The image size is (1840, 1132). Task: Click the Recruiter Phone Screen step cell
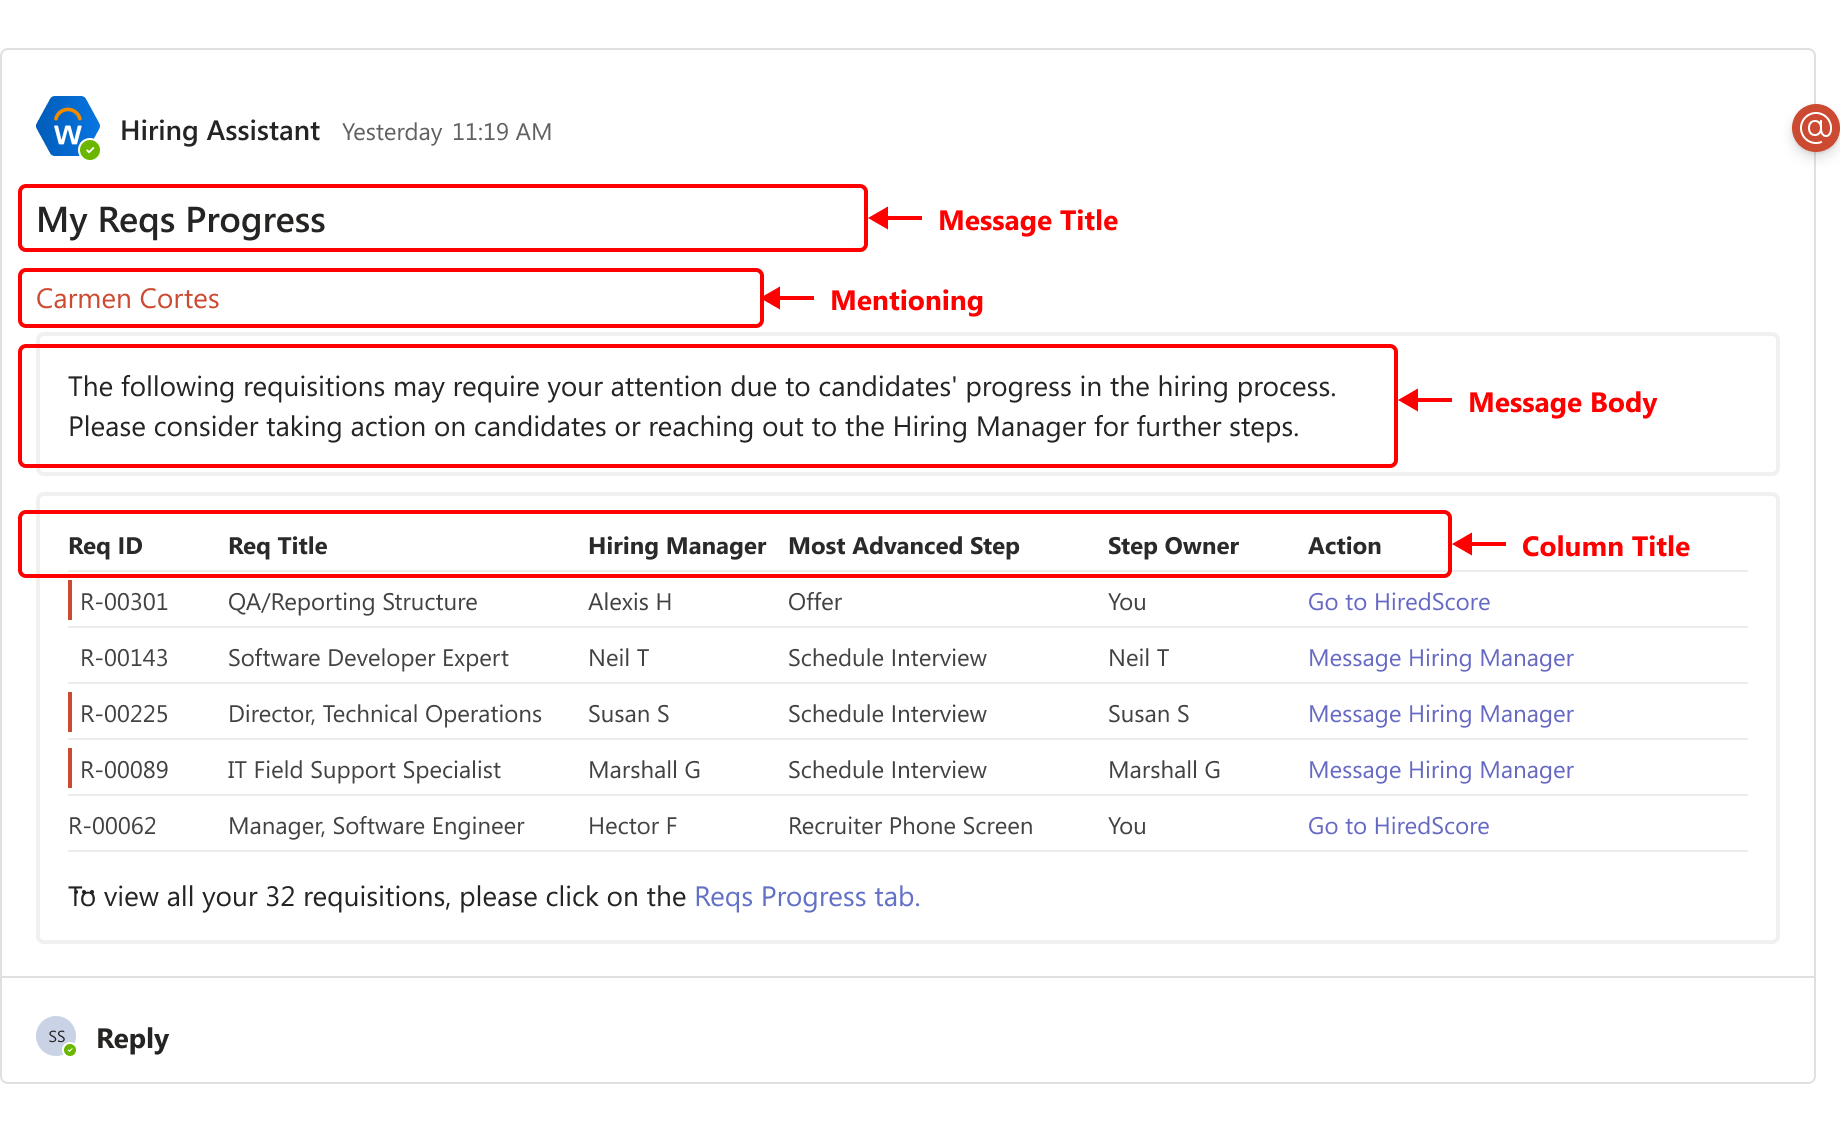[x=910, y=826]
